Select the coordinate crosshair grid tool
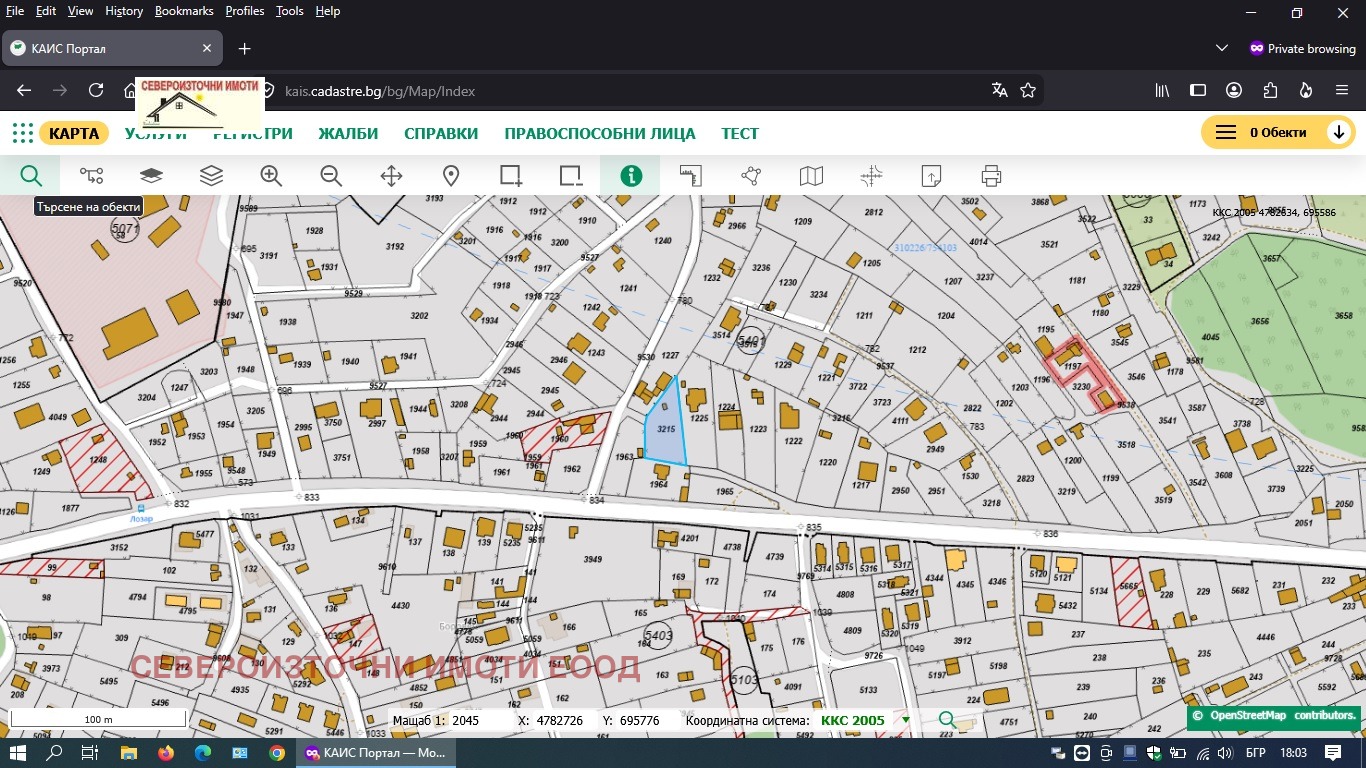 pos(871,176)
